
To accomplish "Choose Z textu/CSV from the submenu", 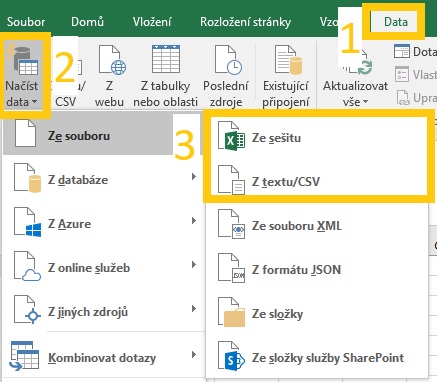I will coord(318,182).
